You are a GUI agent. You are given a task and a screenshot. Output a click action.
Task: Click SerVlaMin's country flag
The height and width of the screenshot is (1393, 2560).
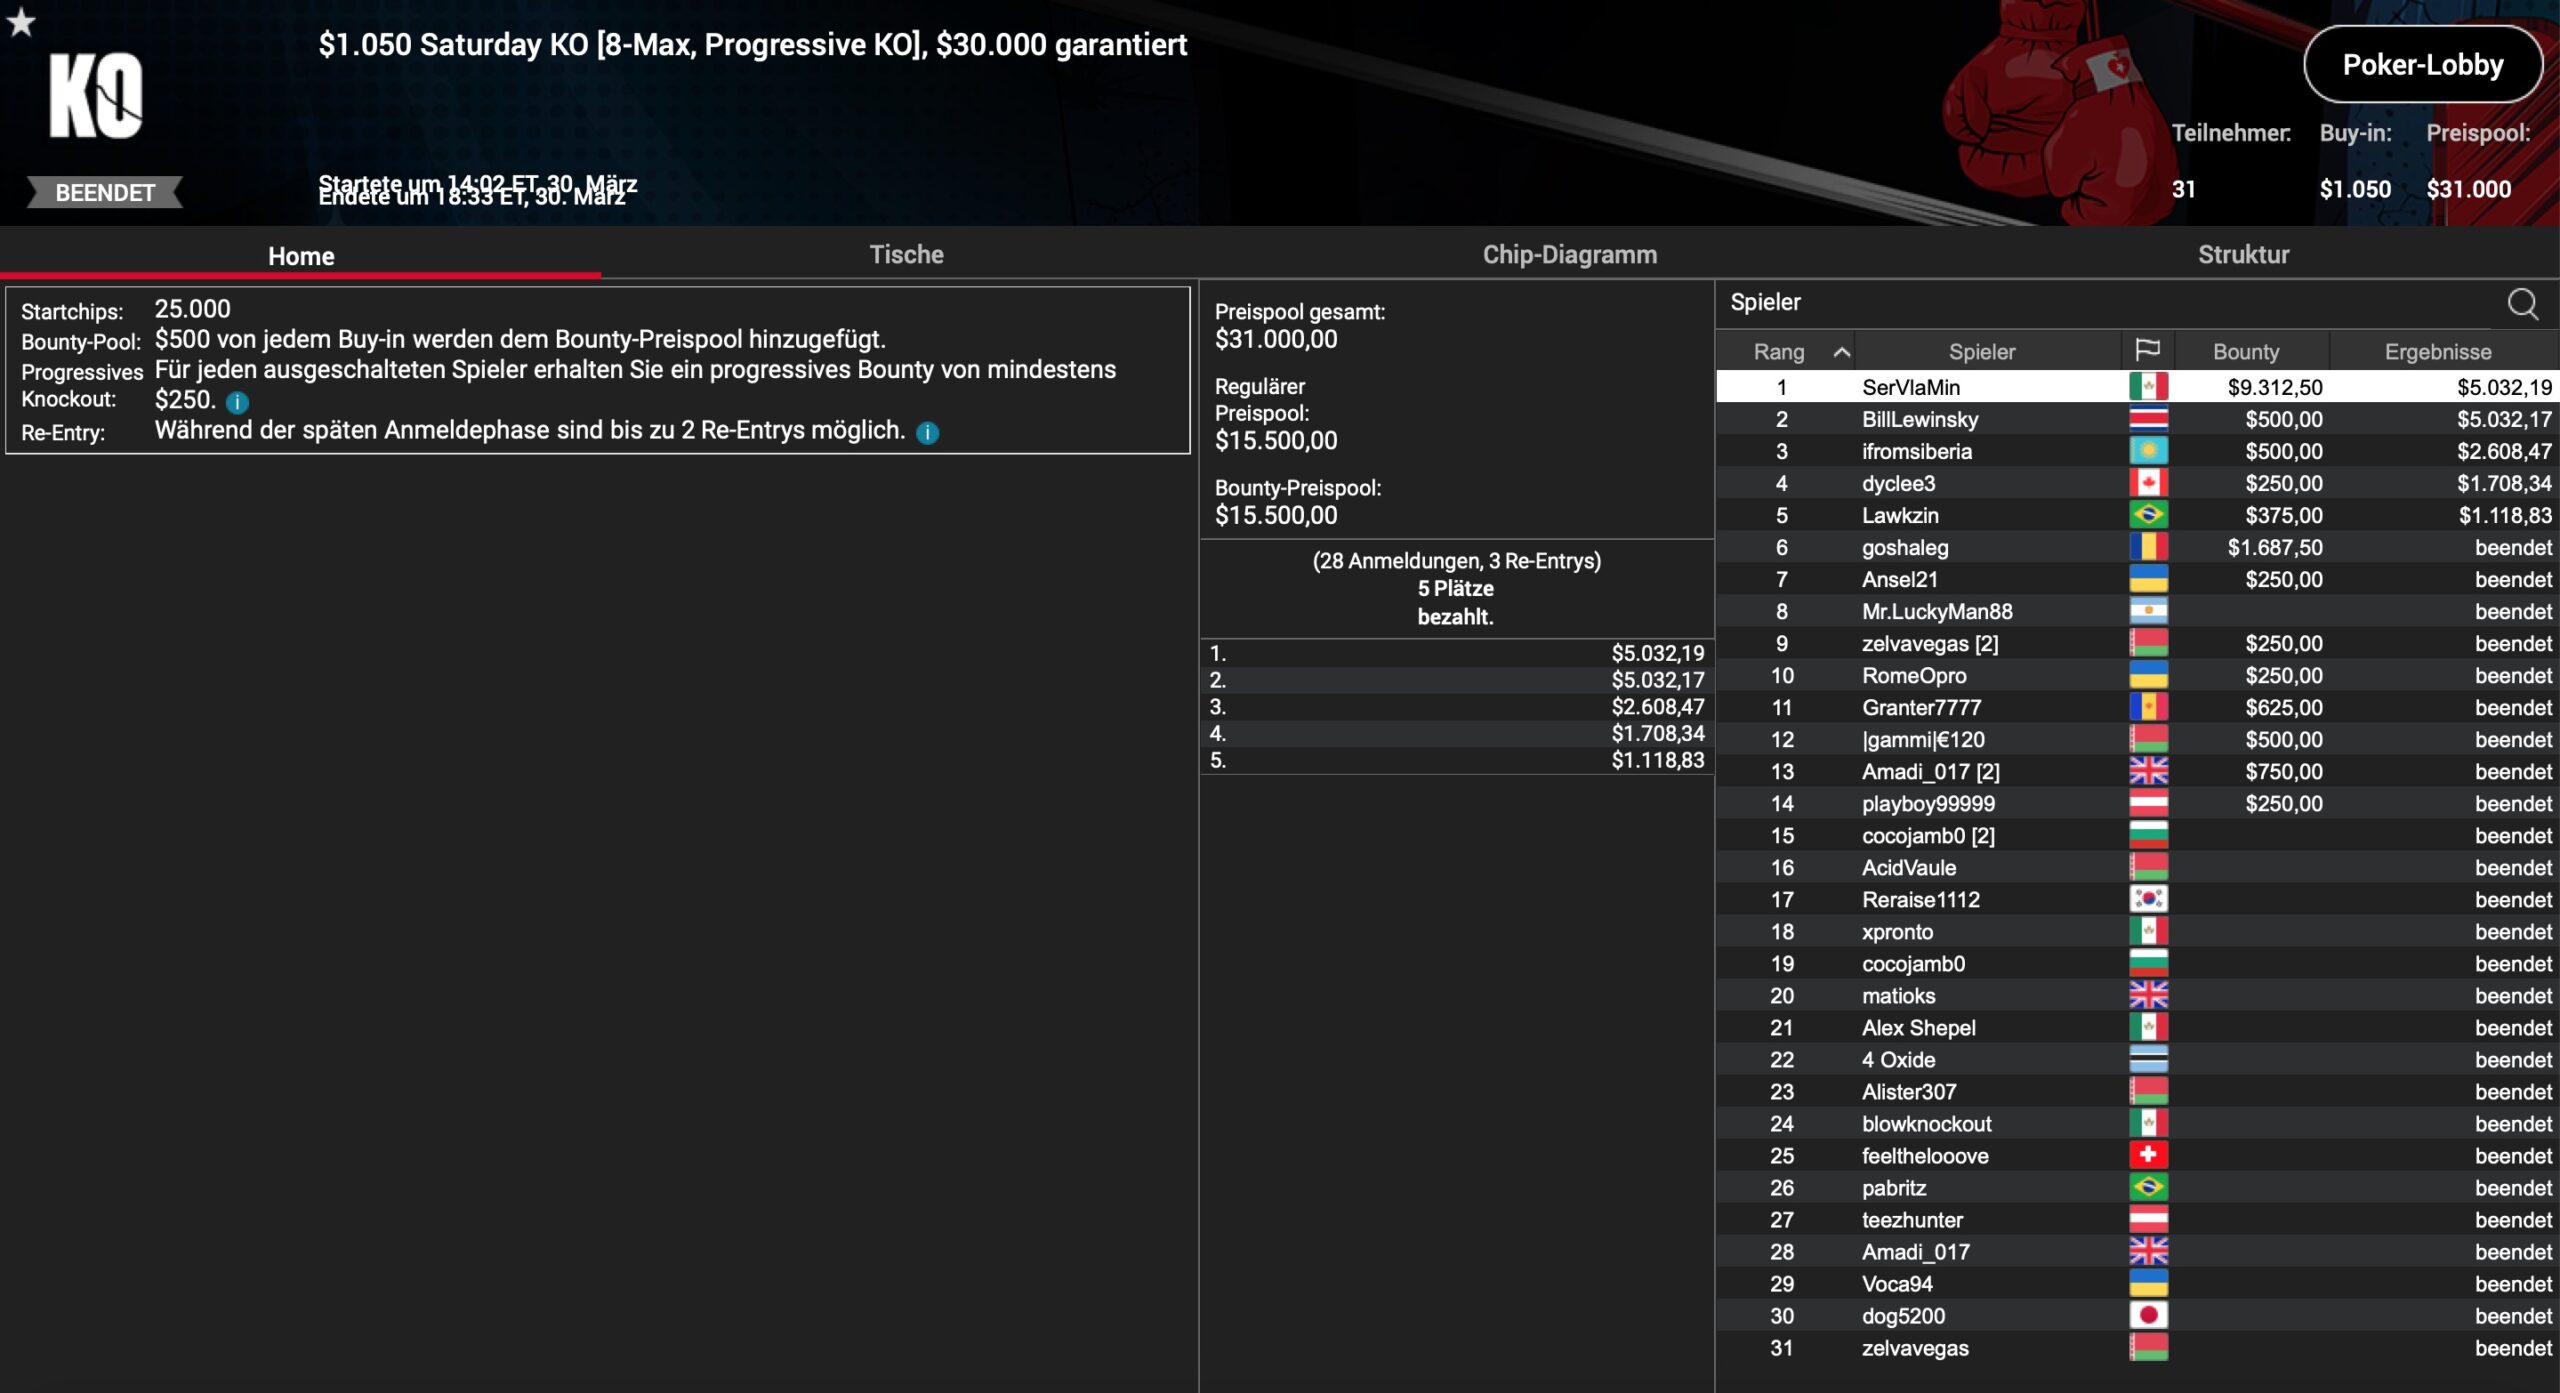pos(2147,387)
